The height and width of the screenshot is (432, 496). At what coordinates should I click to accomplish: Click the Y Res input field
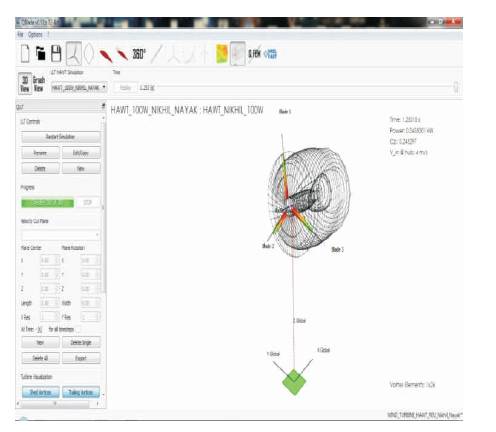[90, 317]
